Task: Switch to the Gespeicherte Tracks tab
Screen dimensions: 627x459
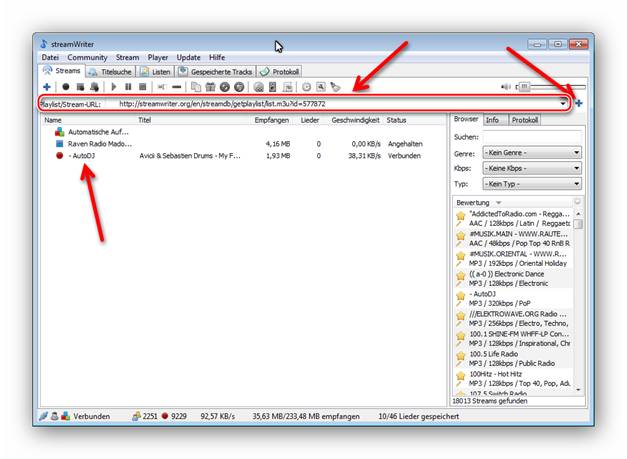Action: click(x=216, y=72)
